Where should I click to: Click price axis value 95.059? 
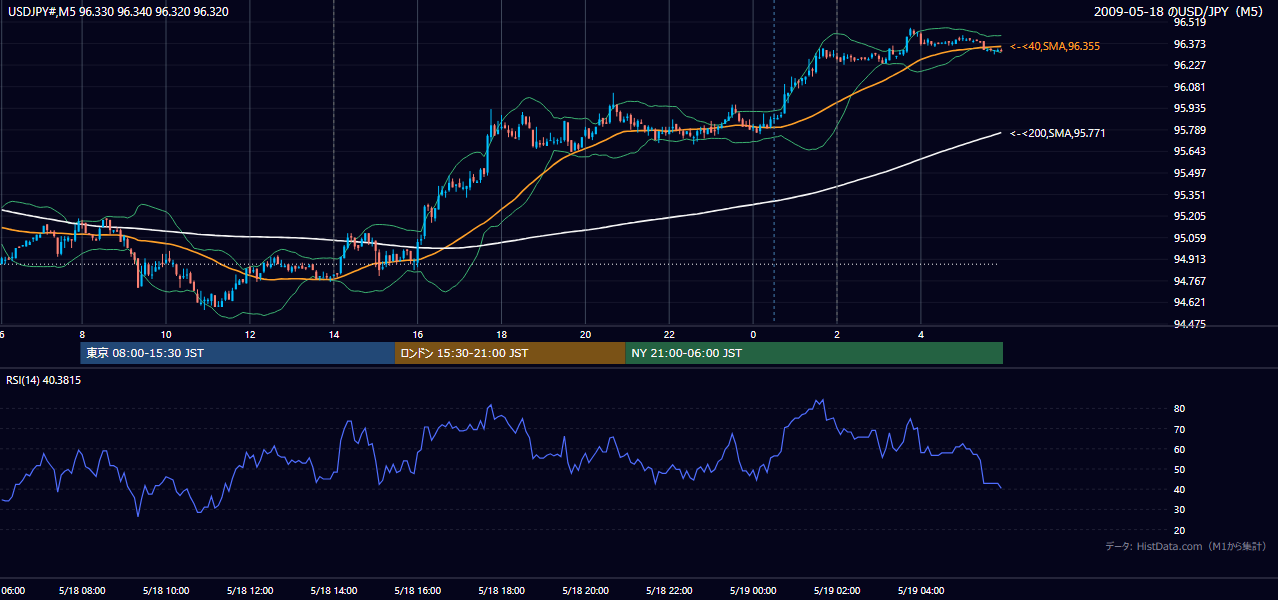click(1189, 238)
